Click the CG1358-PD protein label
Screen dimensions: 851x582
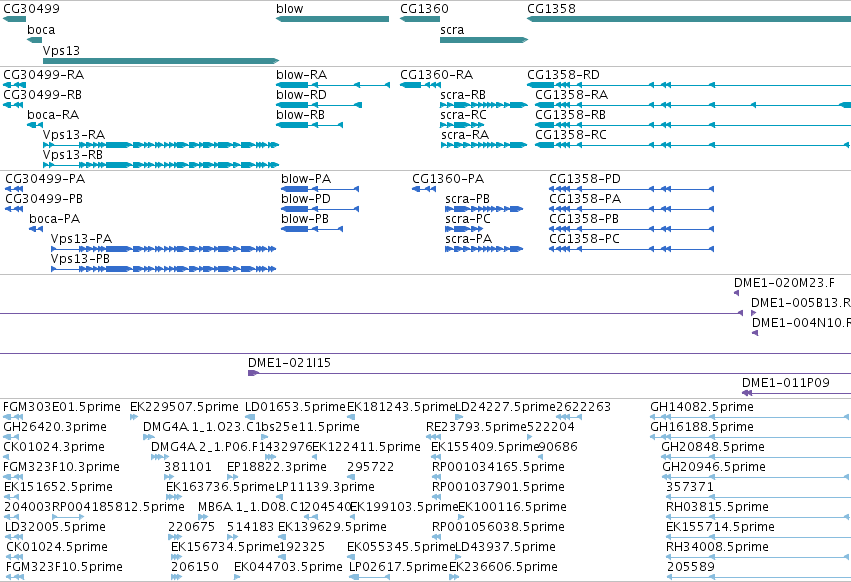tap(585, 179)
